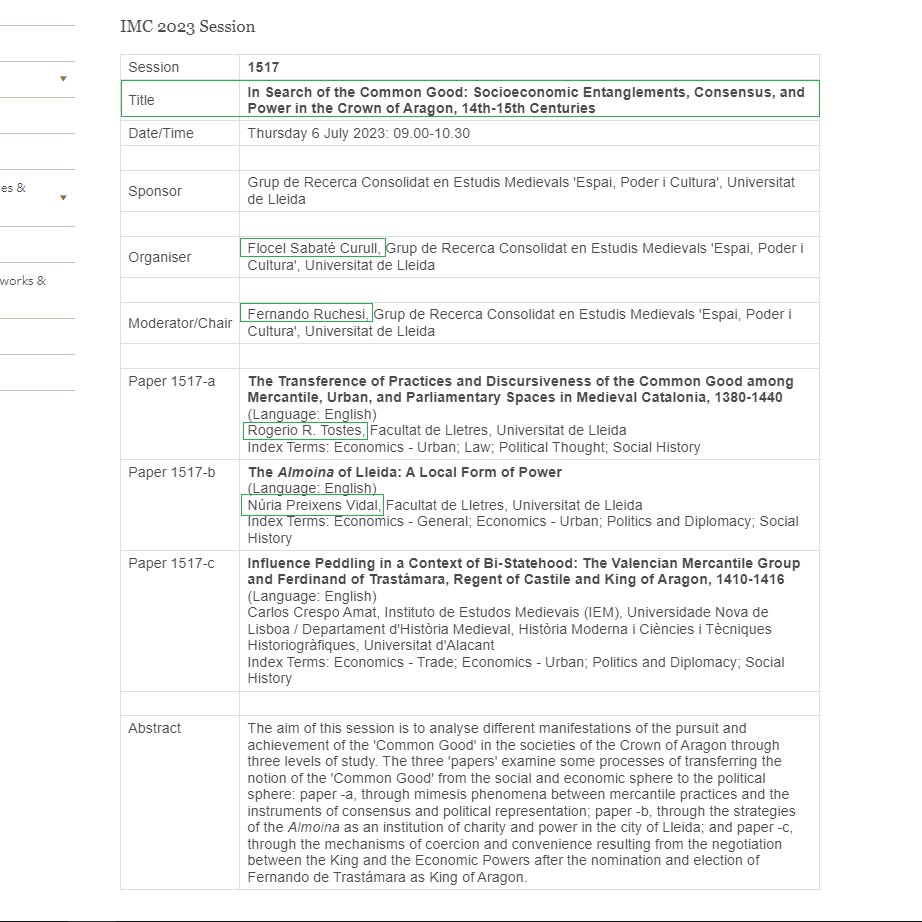Open speaker Núria Preixens Vidal's profile
922x922 pixels.
313,505
